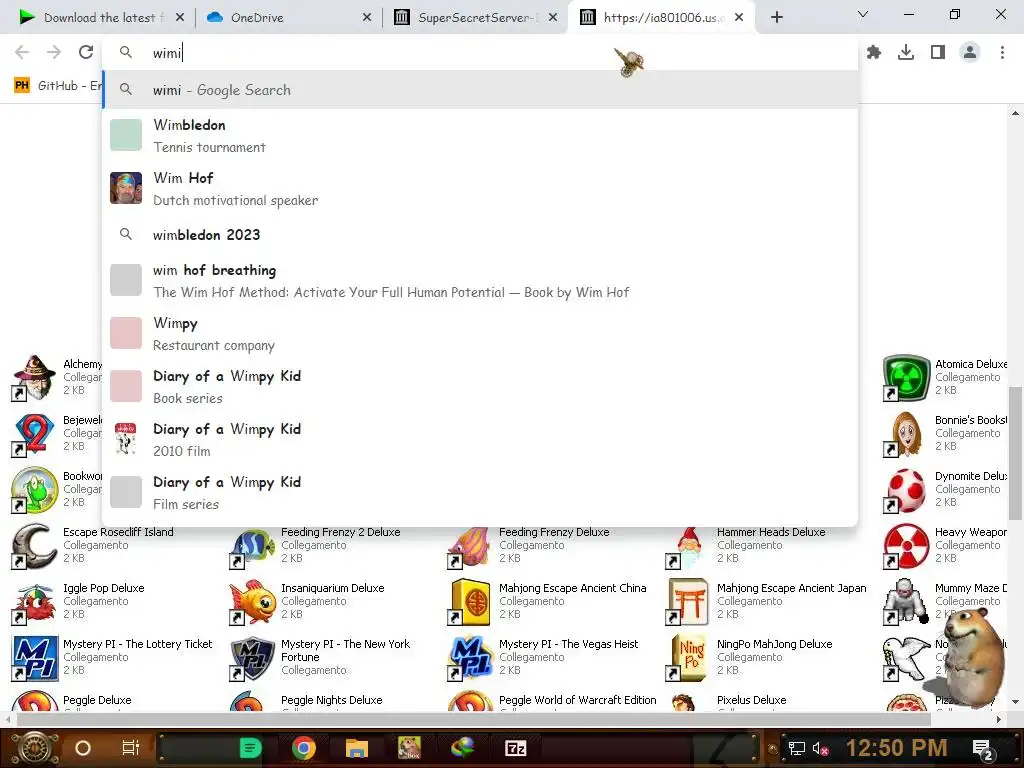Open Iggle Pop Deluxe icon

click(x=34, y=602)
